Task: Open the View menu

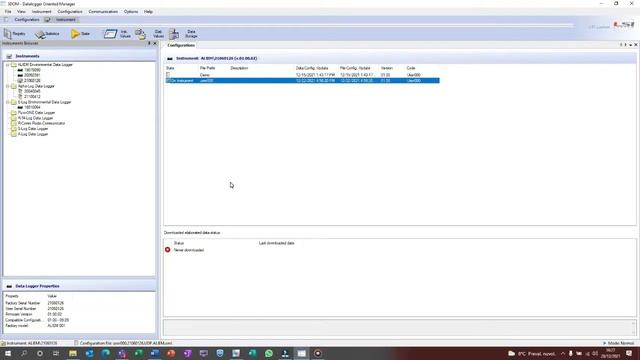Action: coord(21,11)
